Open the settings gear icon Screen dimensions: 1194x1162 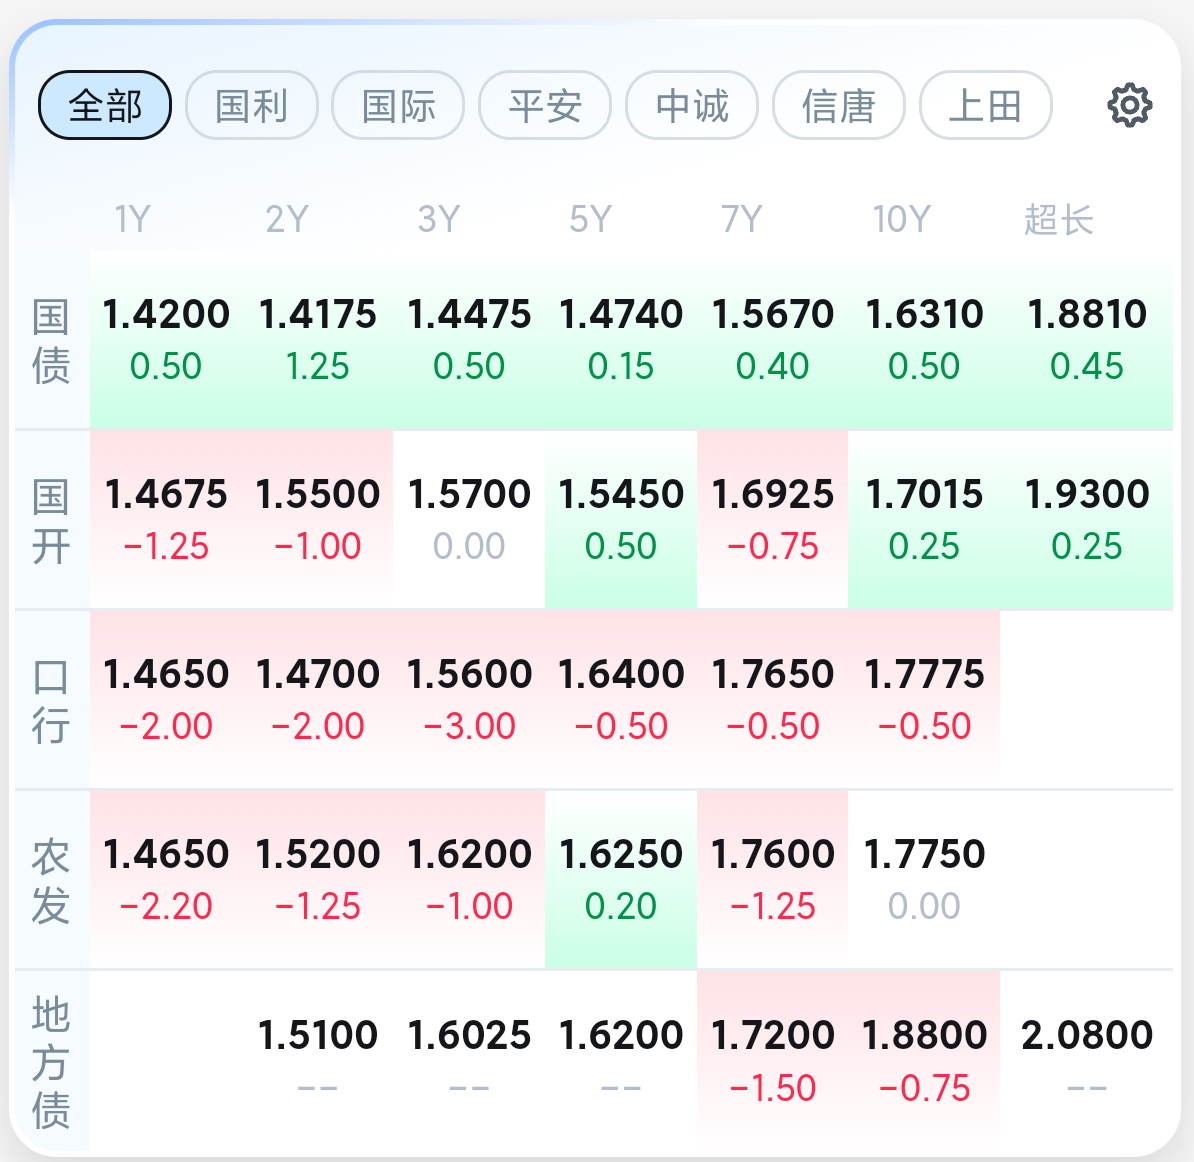(1129, 105)
